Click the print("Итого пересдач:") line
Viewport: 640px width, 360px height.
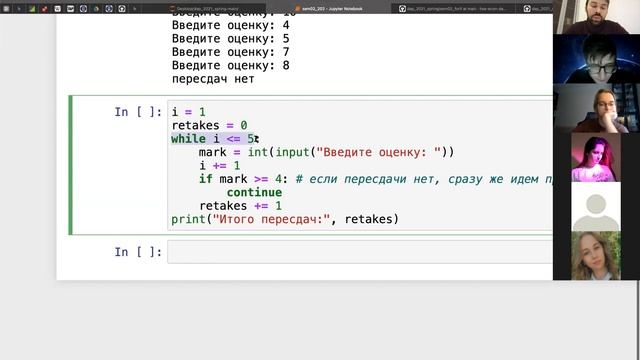[x=285, y=219]
